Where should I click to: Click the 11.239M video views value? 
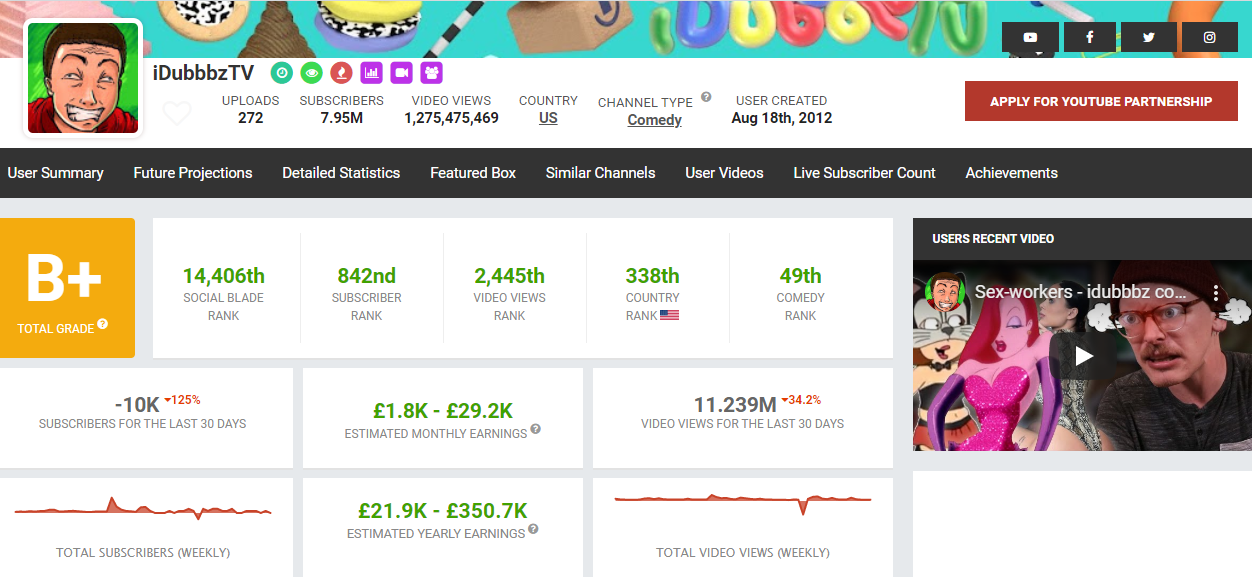pyautogui.click(x=735, y=405)
